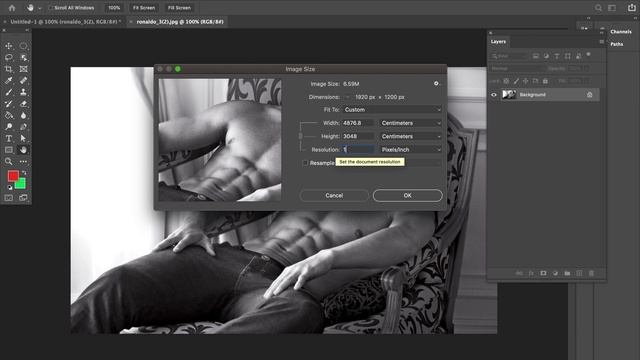Select the ronaldo_3(2).jpg document tab
Image resolution: width=640 pixels, height=360 pixels.
(x=180, y=22)
